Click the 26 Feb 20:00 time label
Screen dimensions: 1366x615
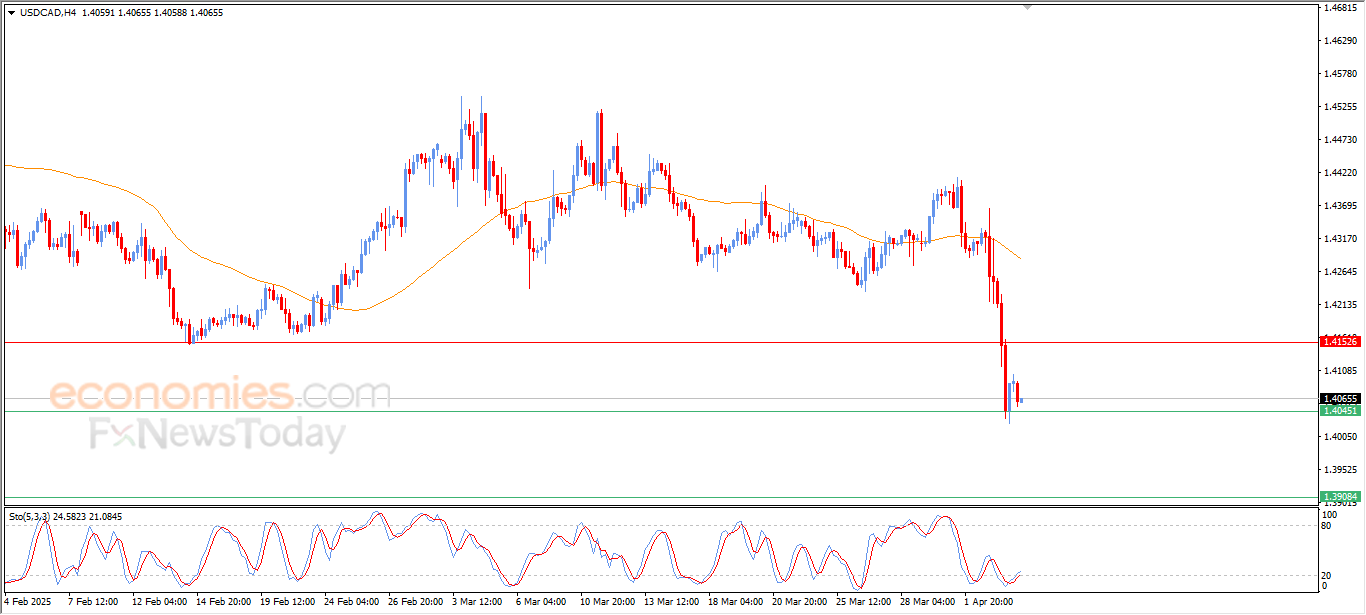pos(416,602)
